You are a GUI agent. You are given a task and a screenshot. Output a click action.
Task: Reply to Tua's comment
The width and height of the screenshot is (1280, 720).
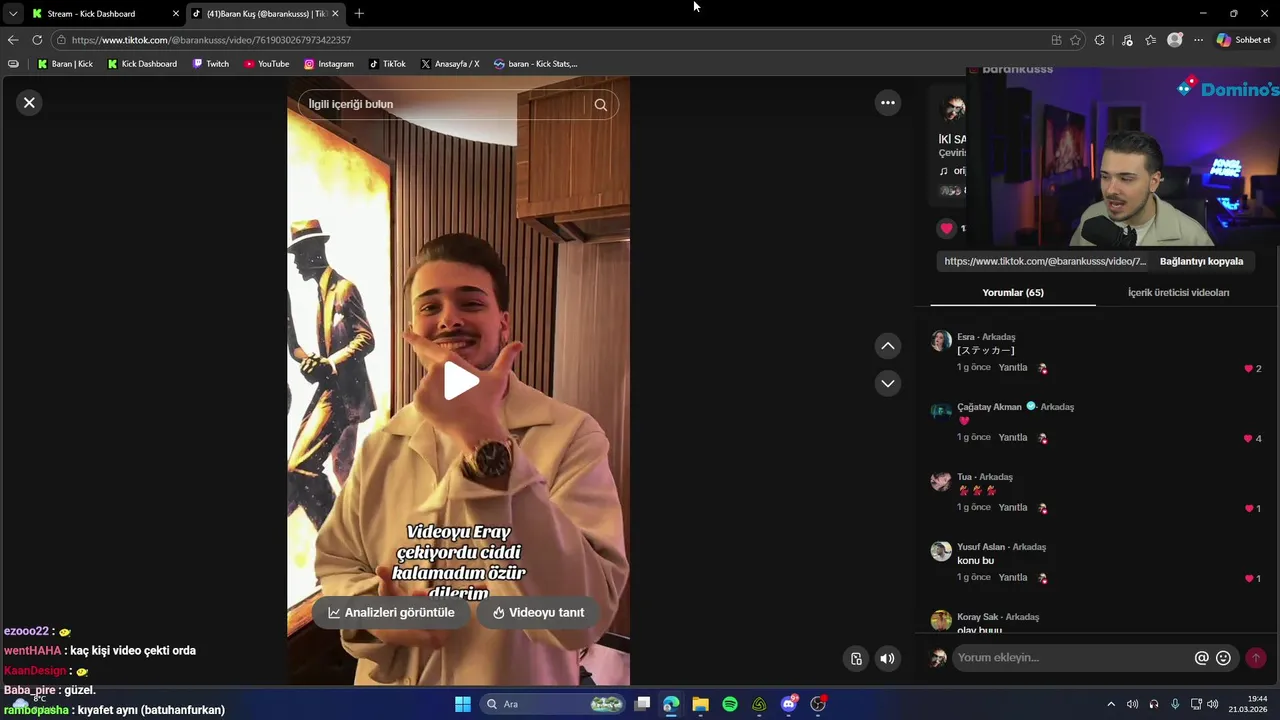[1013, 507]
